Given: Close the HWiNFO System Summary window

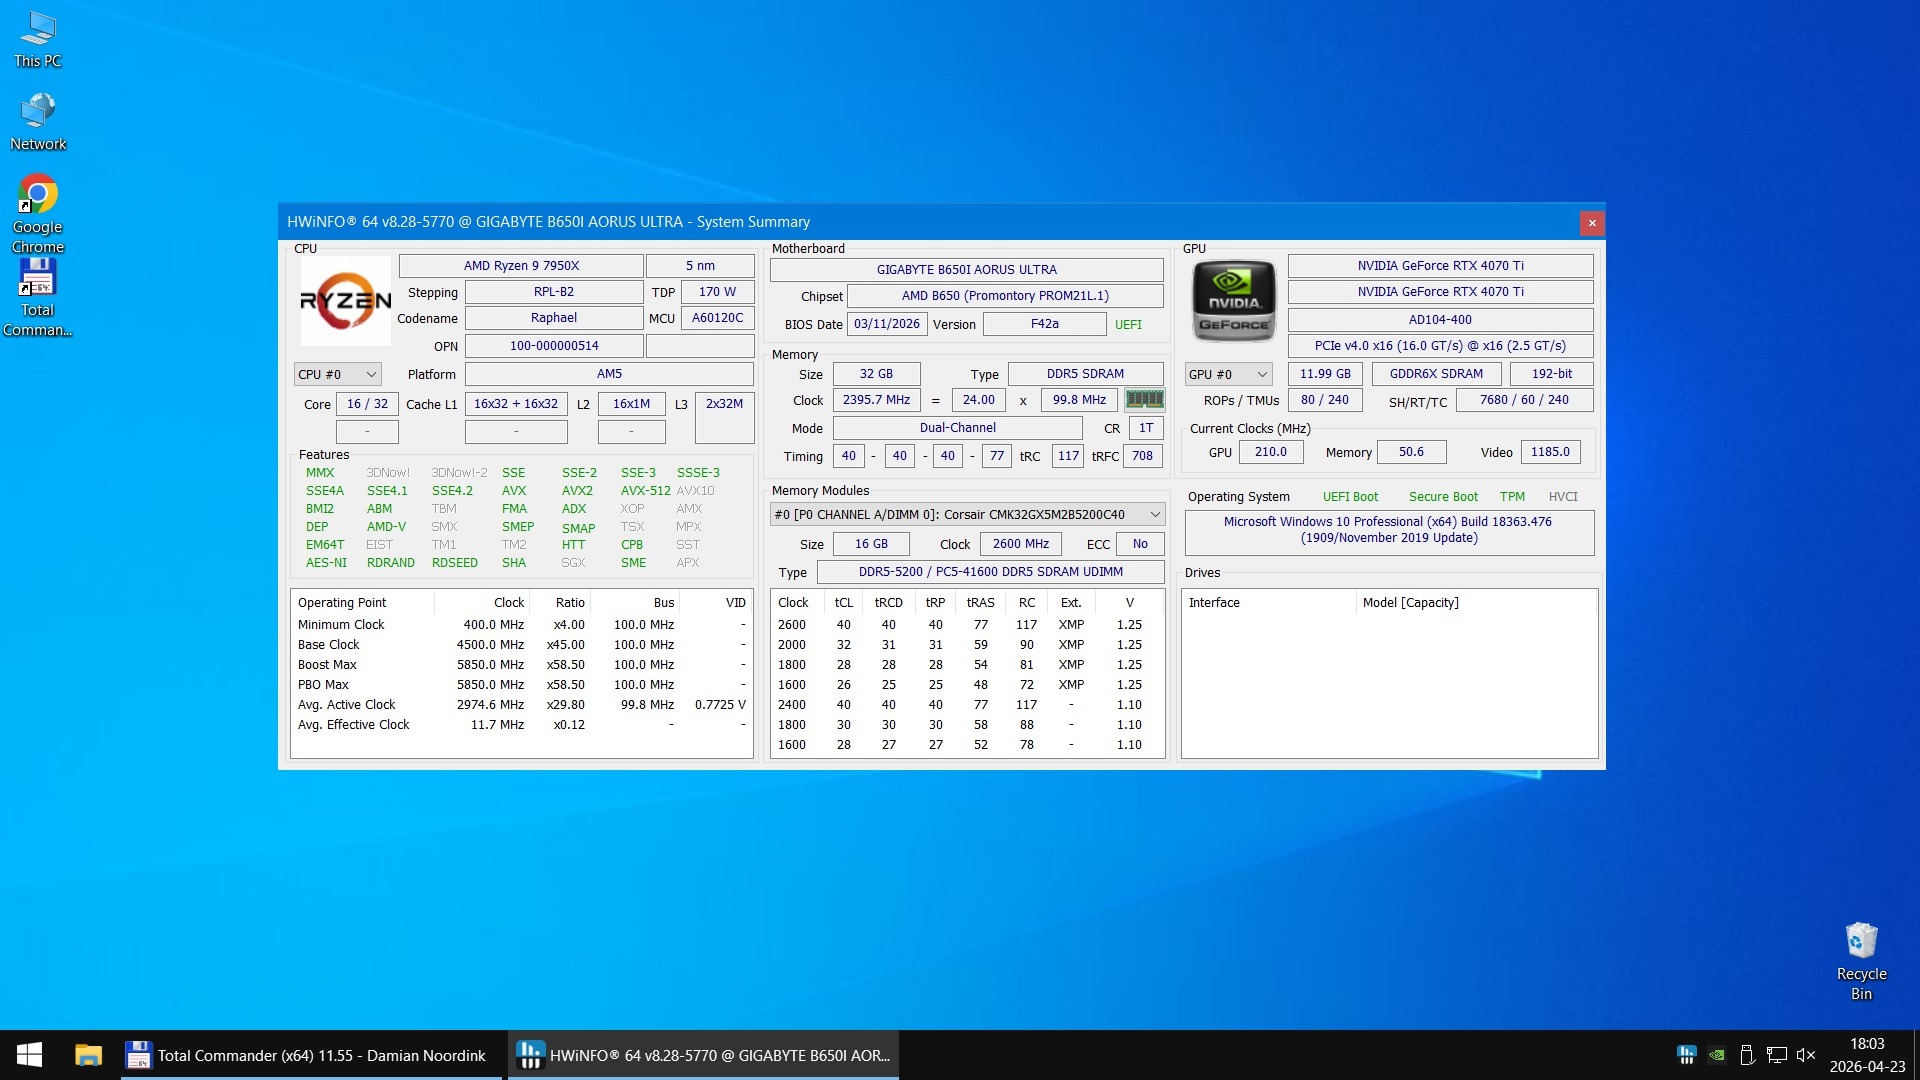Looking at the screenshot, I should tap(1592, 222).
